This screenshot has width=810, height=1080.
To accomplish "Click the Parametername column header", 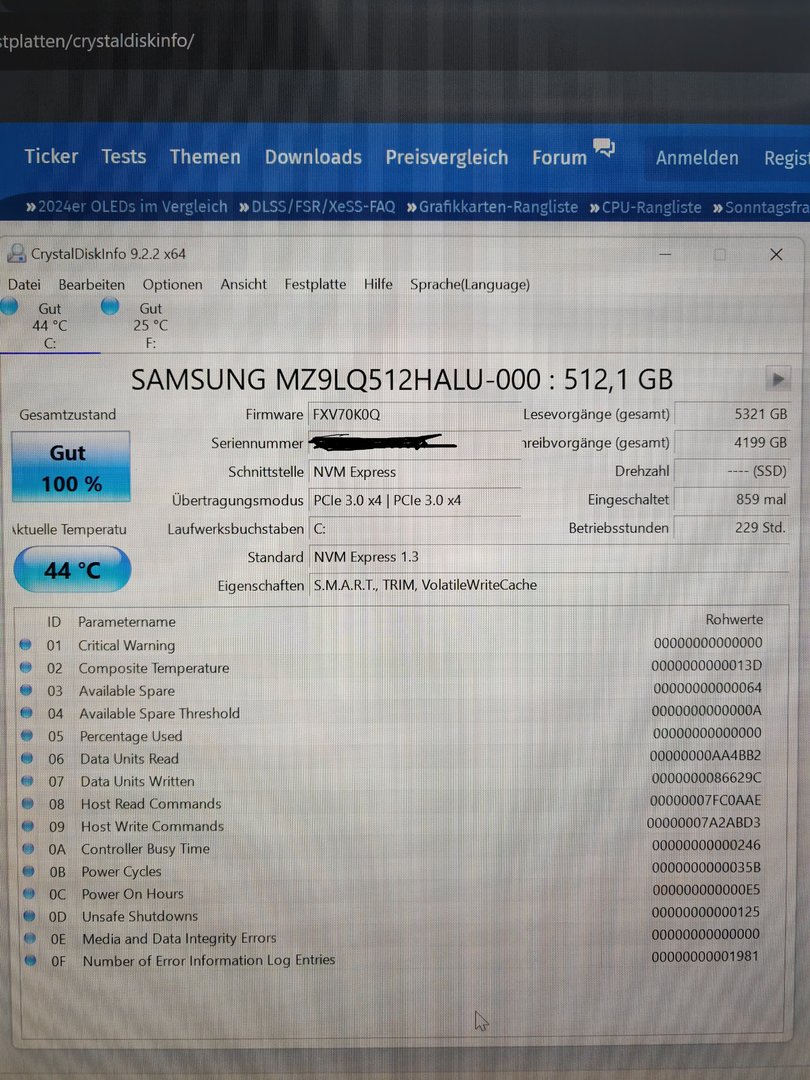I will point(127,621).
